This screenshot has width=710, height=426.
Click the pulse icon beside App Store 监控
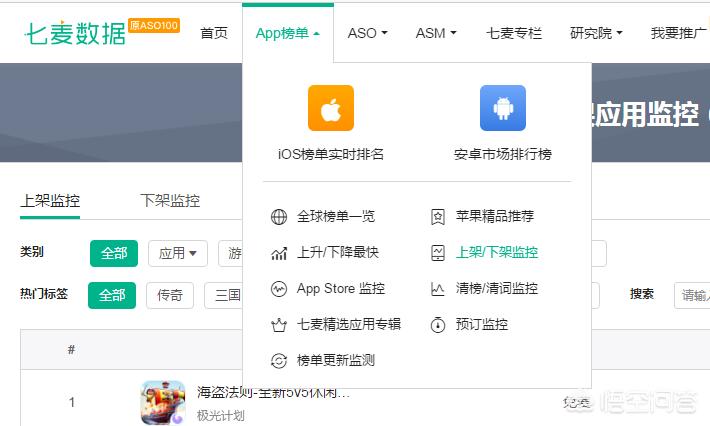coord(279,289)
